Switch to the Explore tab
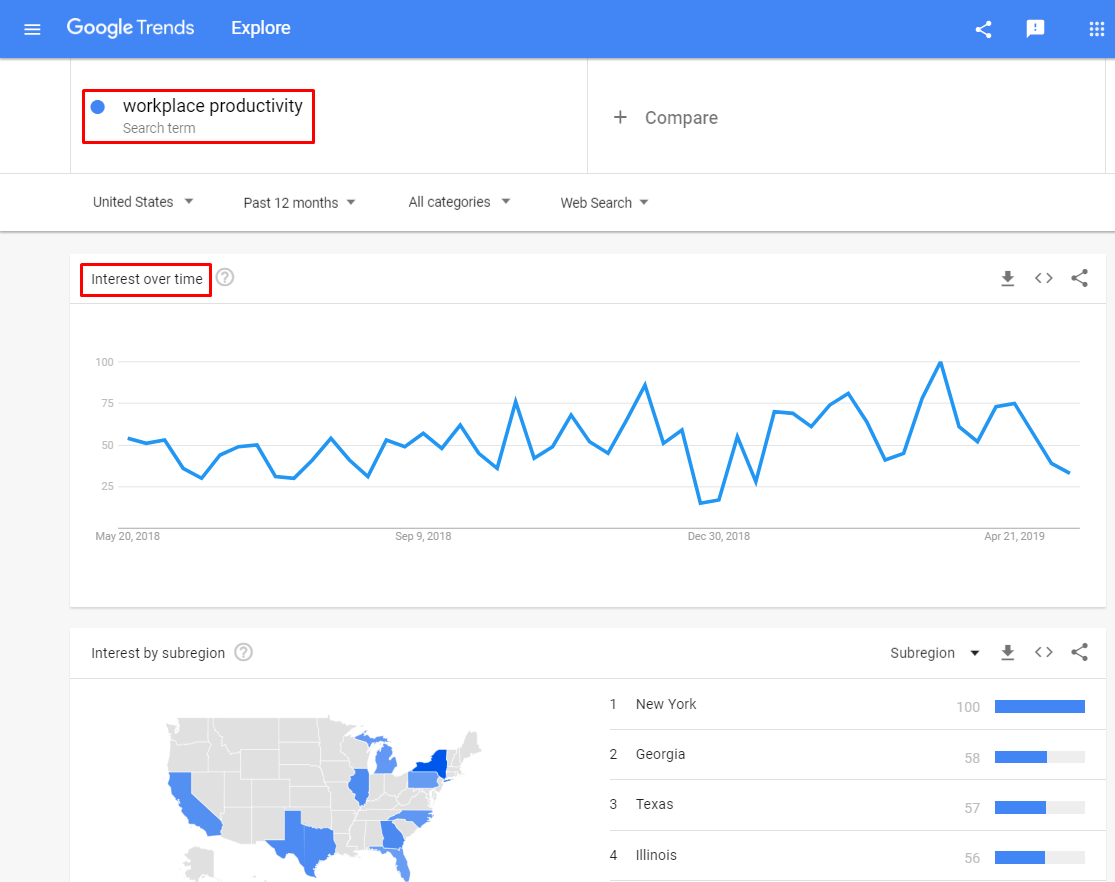1115x882 pixels. [x=260, y=28]
